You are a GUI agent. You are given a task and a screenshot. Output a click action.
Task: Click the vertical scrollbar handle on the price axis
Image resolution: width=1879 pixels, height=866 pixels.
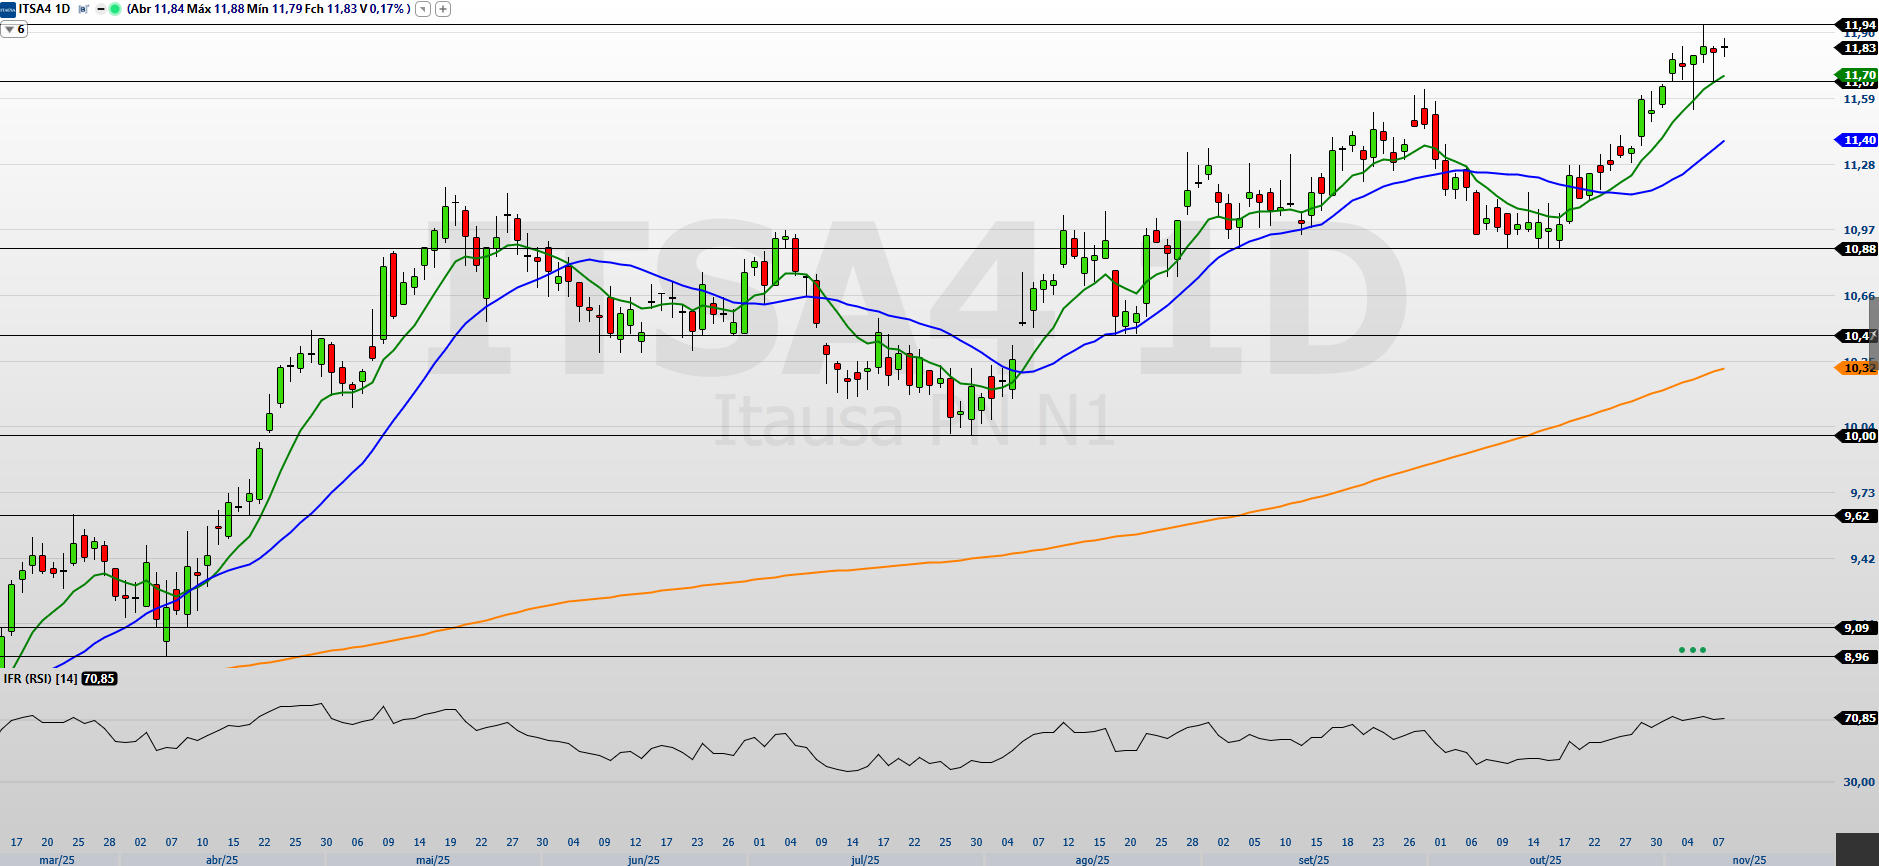[x=1874, y=330]
